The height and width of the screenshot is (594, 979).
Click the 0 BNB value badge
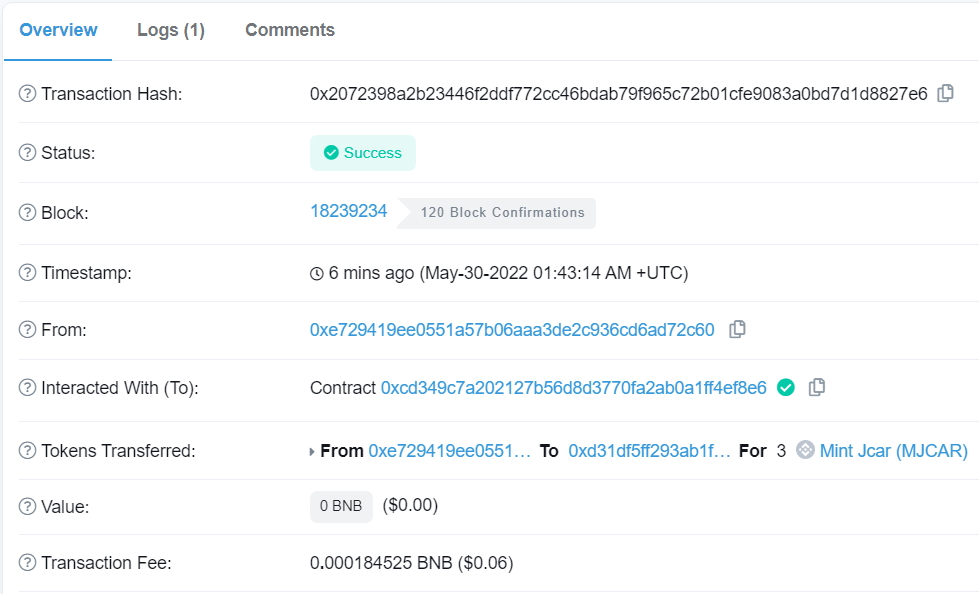(x=341, y=506)
